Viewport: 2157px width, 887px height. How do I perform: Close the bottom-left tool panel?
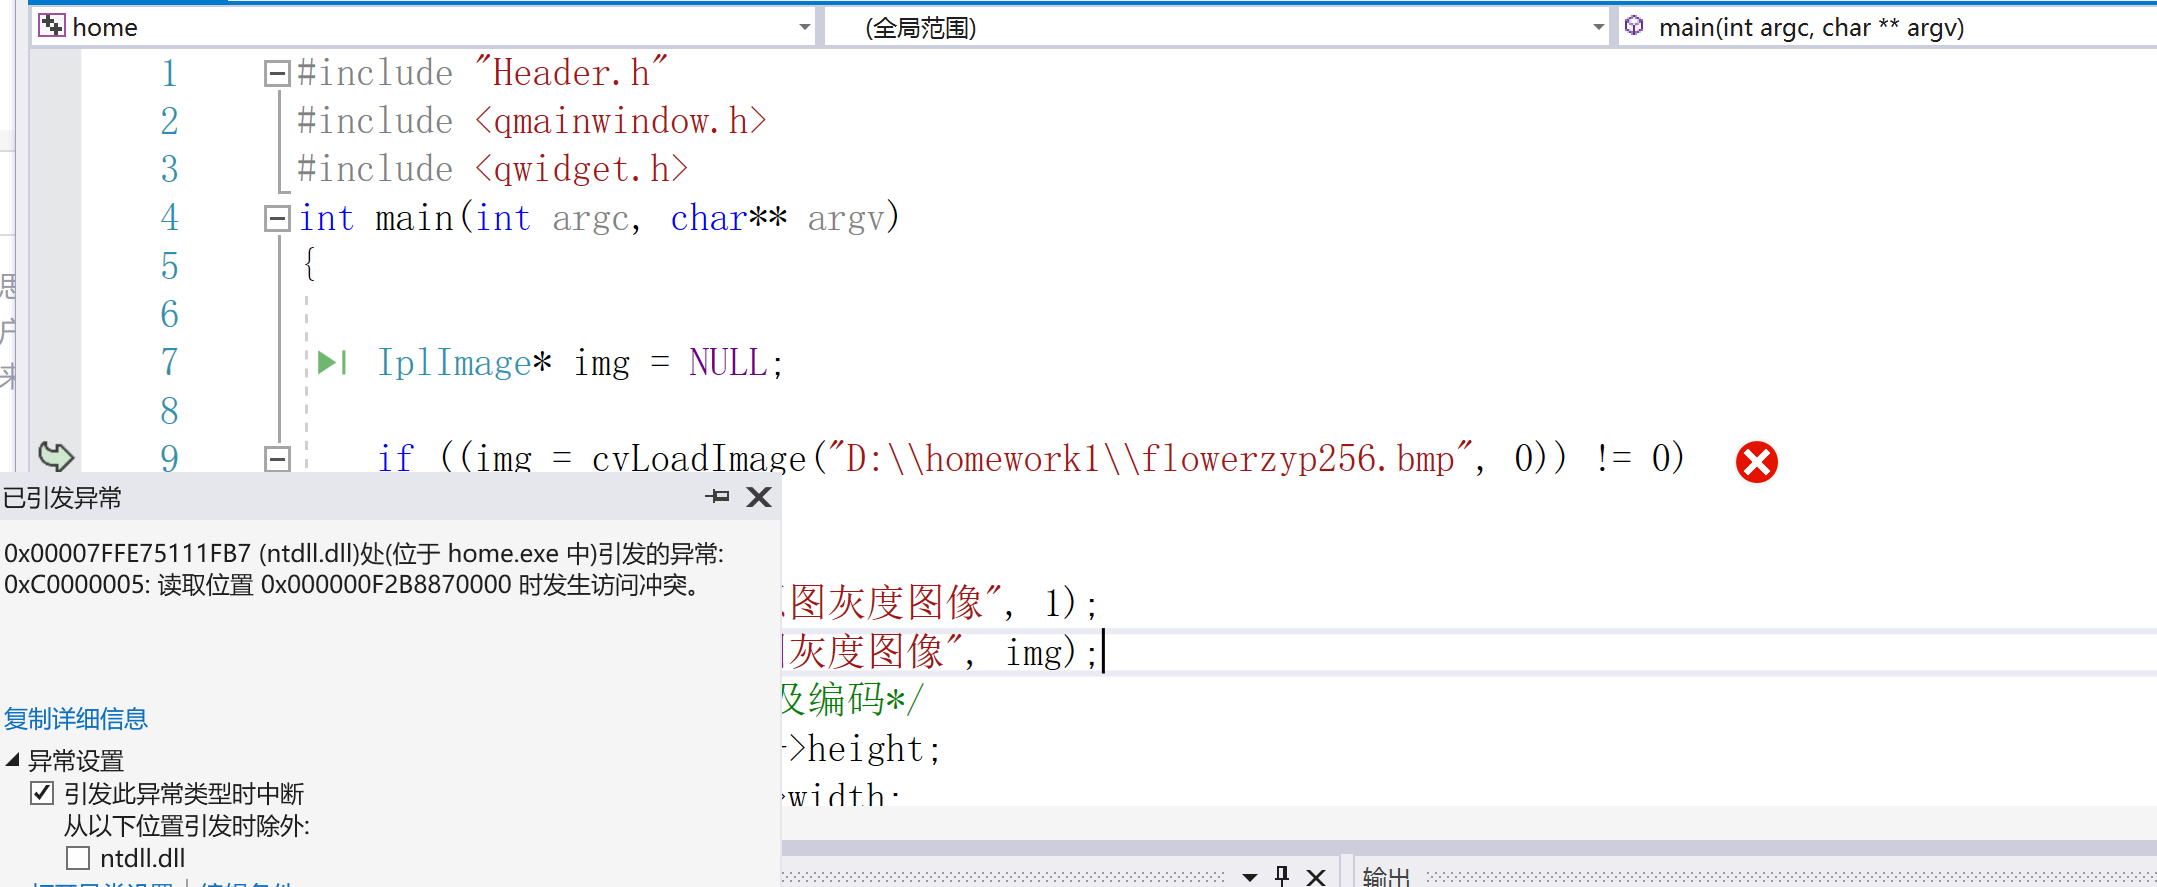(x=1316, y=877)
